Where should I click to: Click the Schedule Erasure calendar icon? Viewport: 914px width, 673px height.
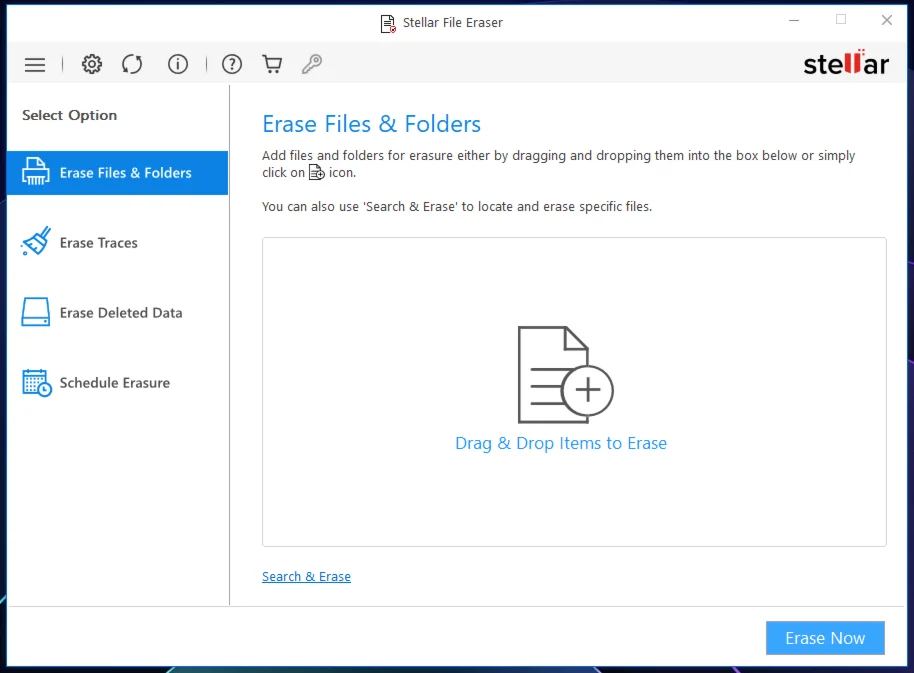click(36, 383)
